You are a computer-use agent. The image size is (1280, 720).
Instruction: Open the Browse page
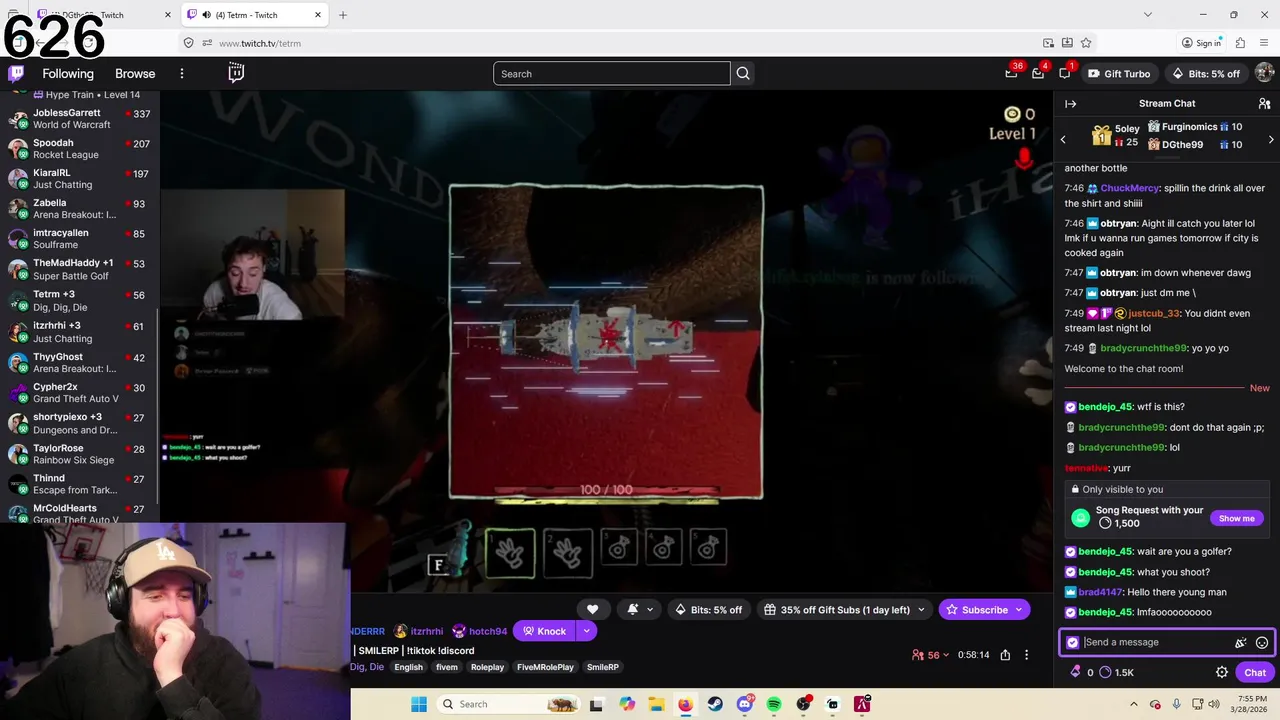point(135,73)
